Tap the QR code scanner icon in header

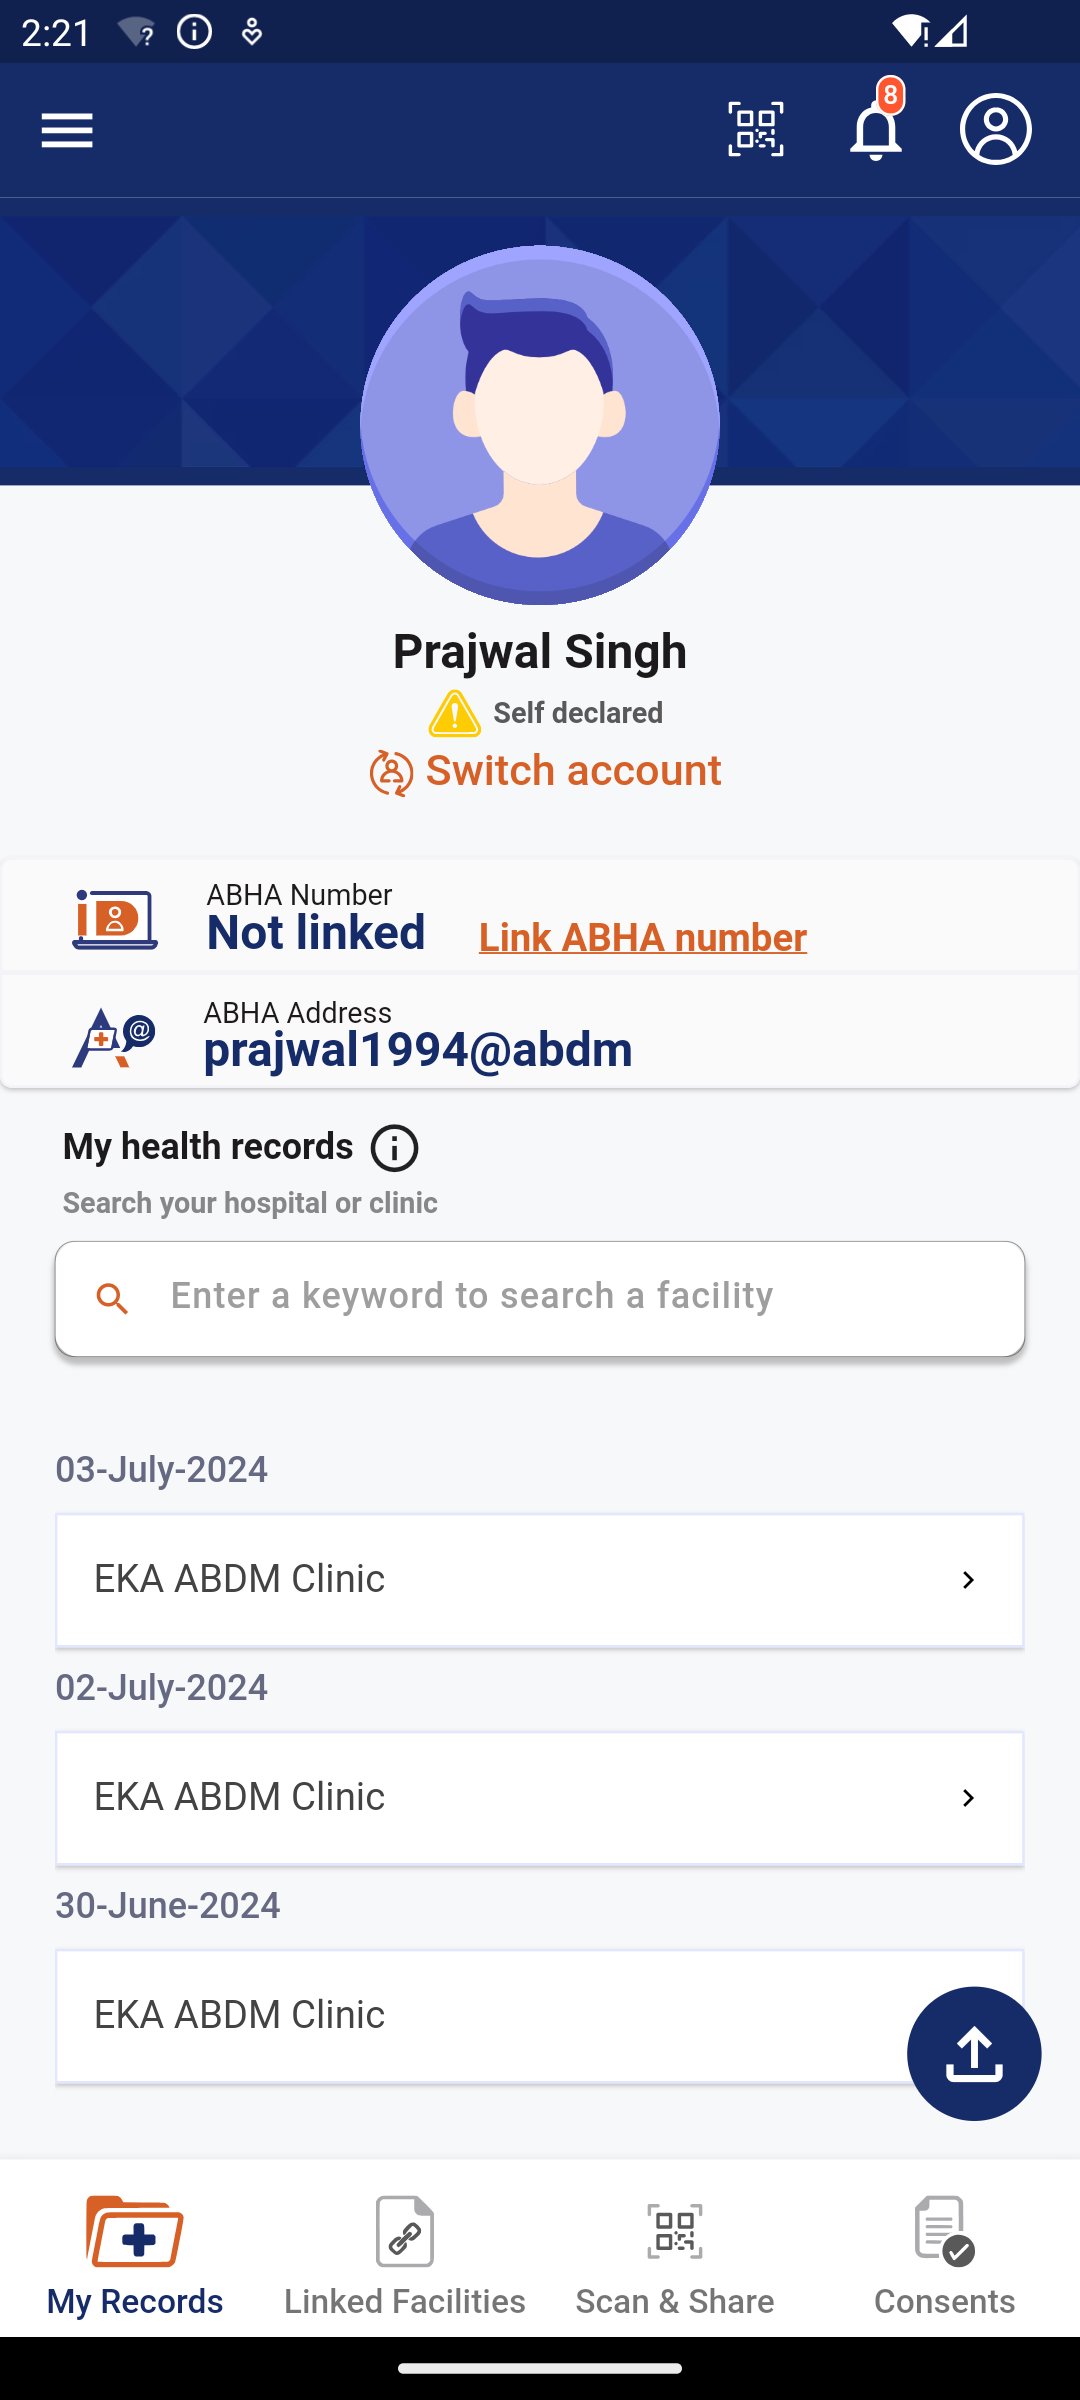pyautogui.click(x=755, y=130)
